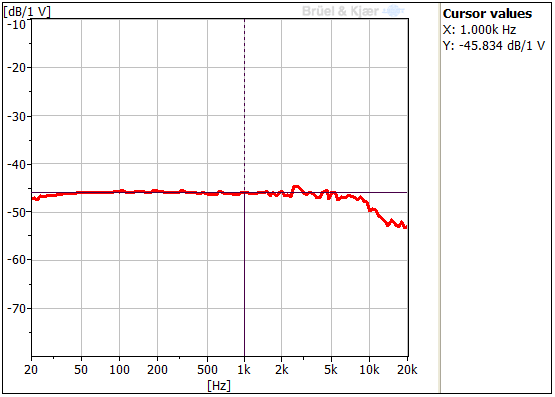Click the '2k' frequency axis label
The image size is (555, 397).
[x=282, y=370]
